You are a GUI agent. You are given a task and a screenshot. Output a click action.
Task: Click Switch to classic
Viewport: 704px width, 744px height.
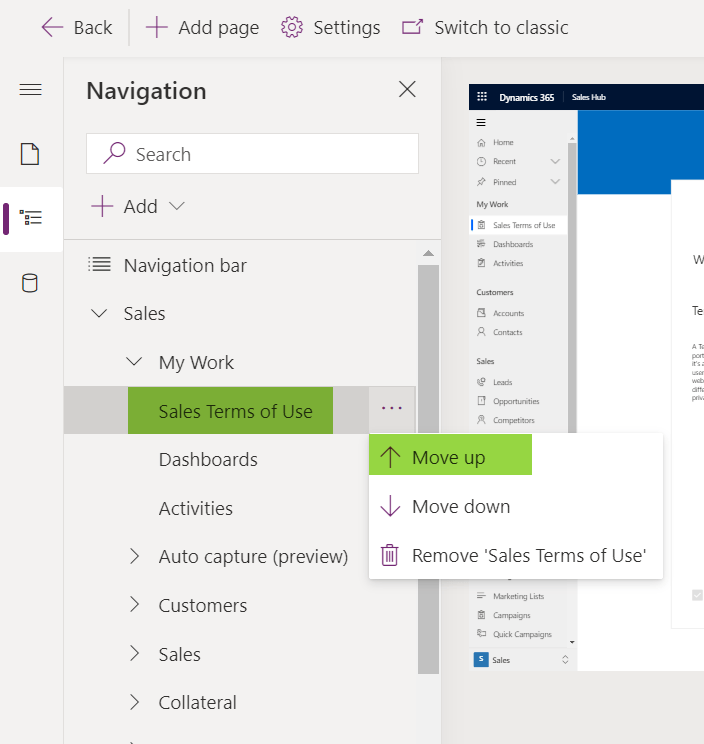point(485,27)
